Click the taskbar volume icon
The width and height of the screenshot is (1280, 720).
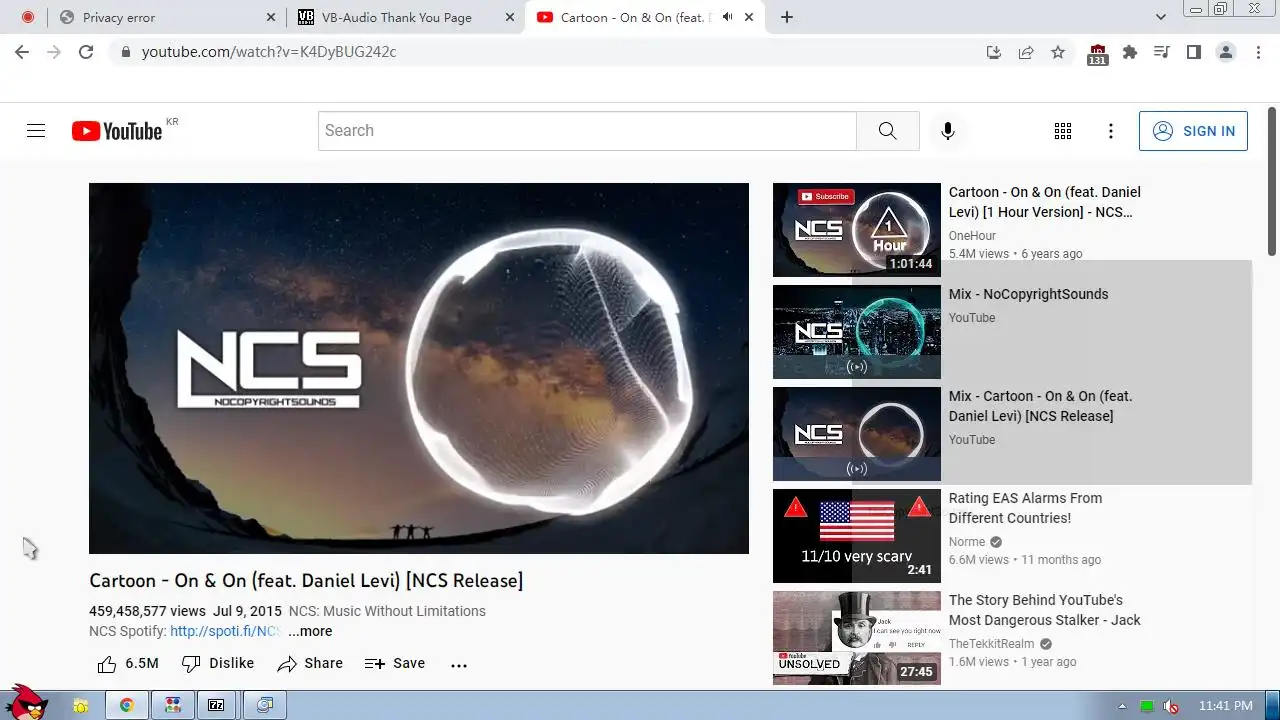click(x=1170, y=706)
